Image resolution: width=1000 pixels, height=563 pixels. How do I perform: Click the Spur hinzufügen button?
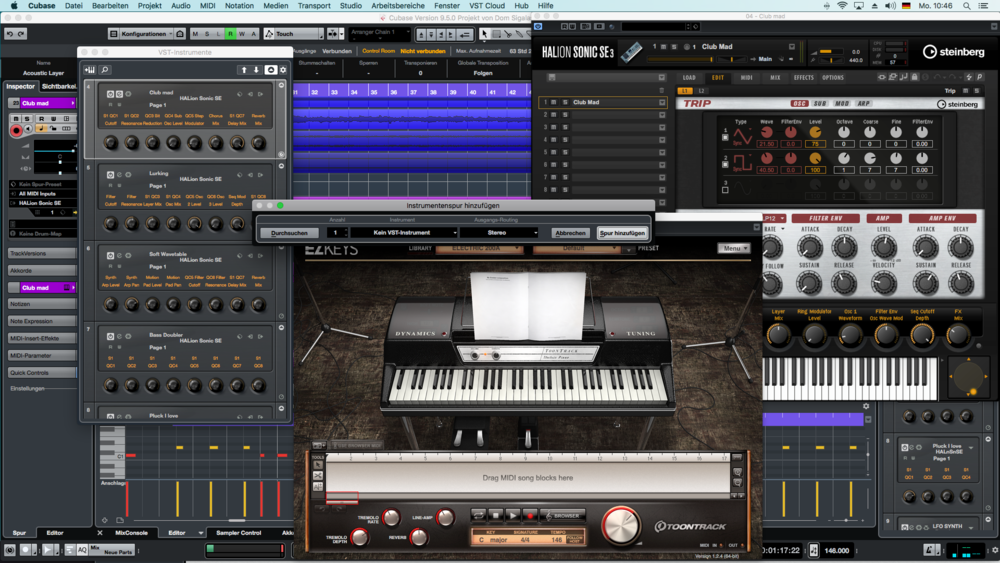pos(622,233)
